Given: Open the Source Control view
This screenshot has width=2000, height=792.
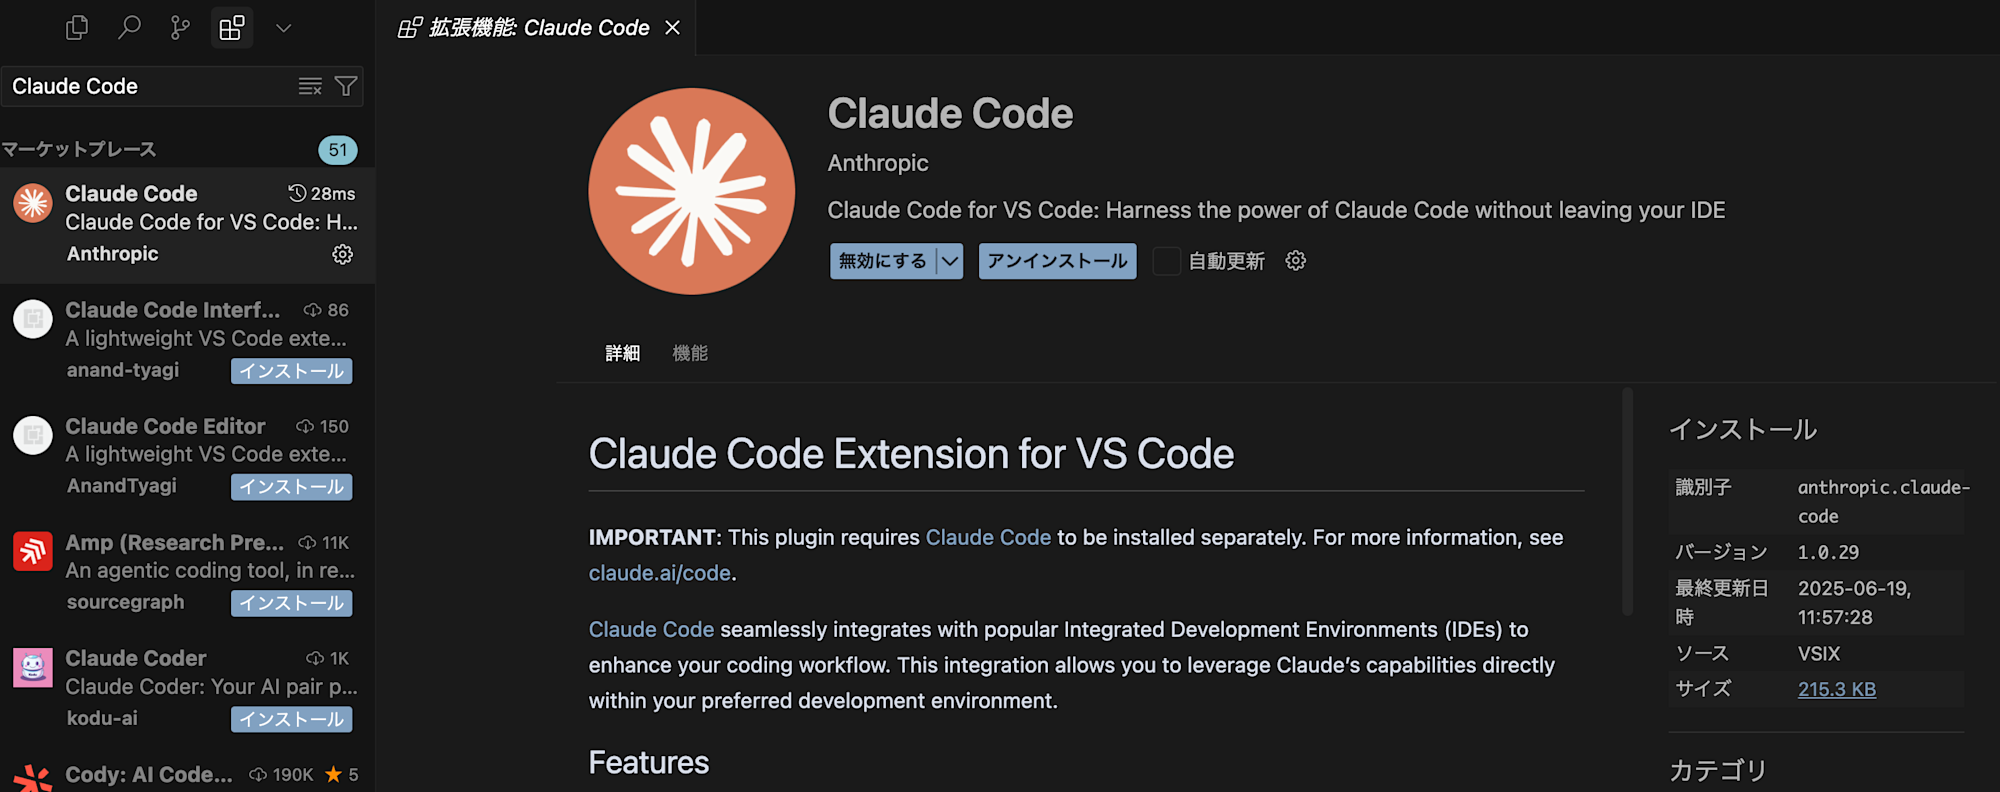Looking at the screenshot, I should click(x=180, y=28).
